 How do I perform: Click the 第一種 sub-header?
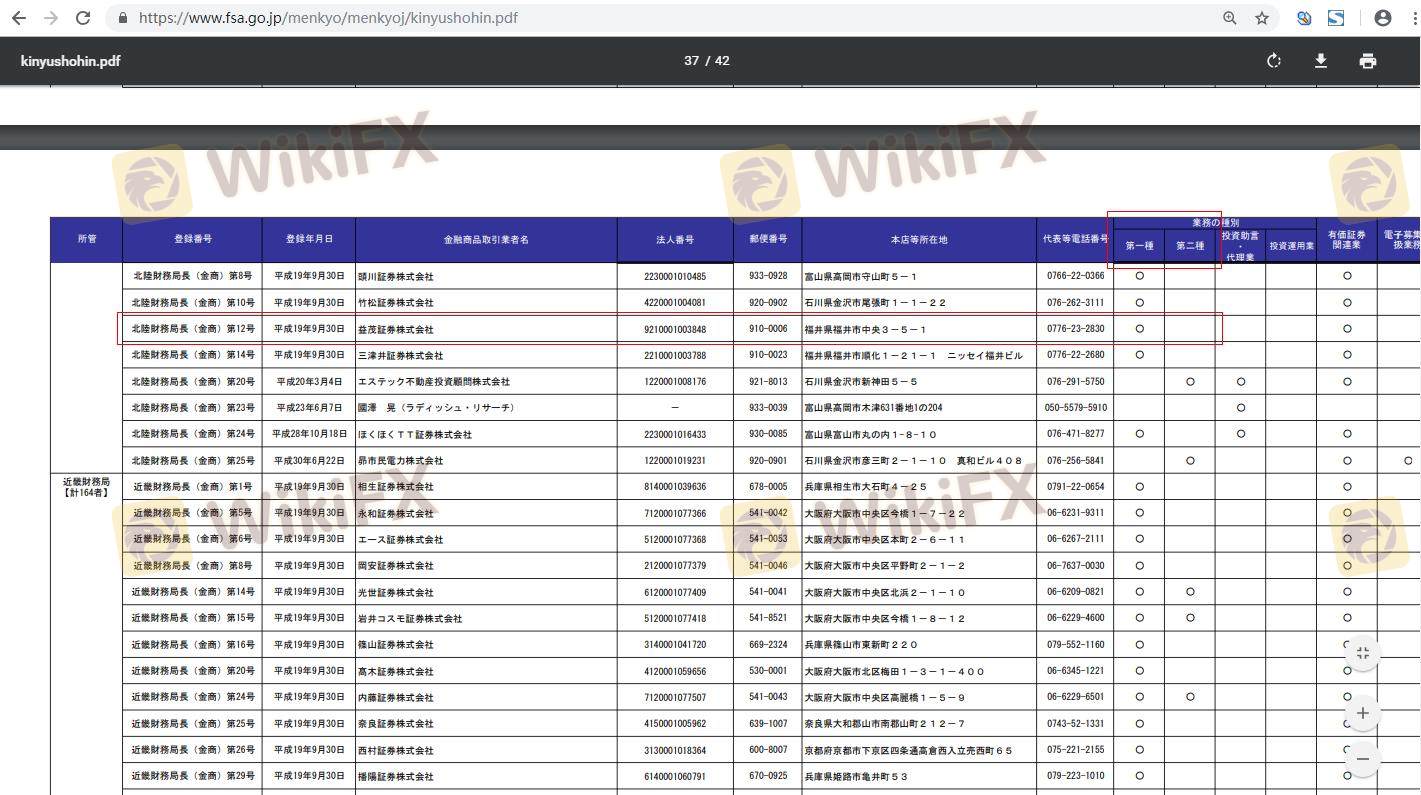(1139, 246)
